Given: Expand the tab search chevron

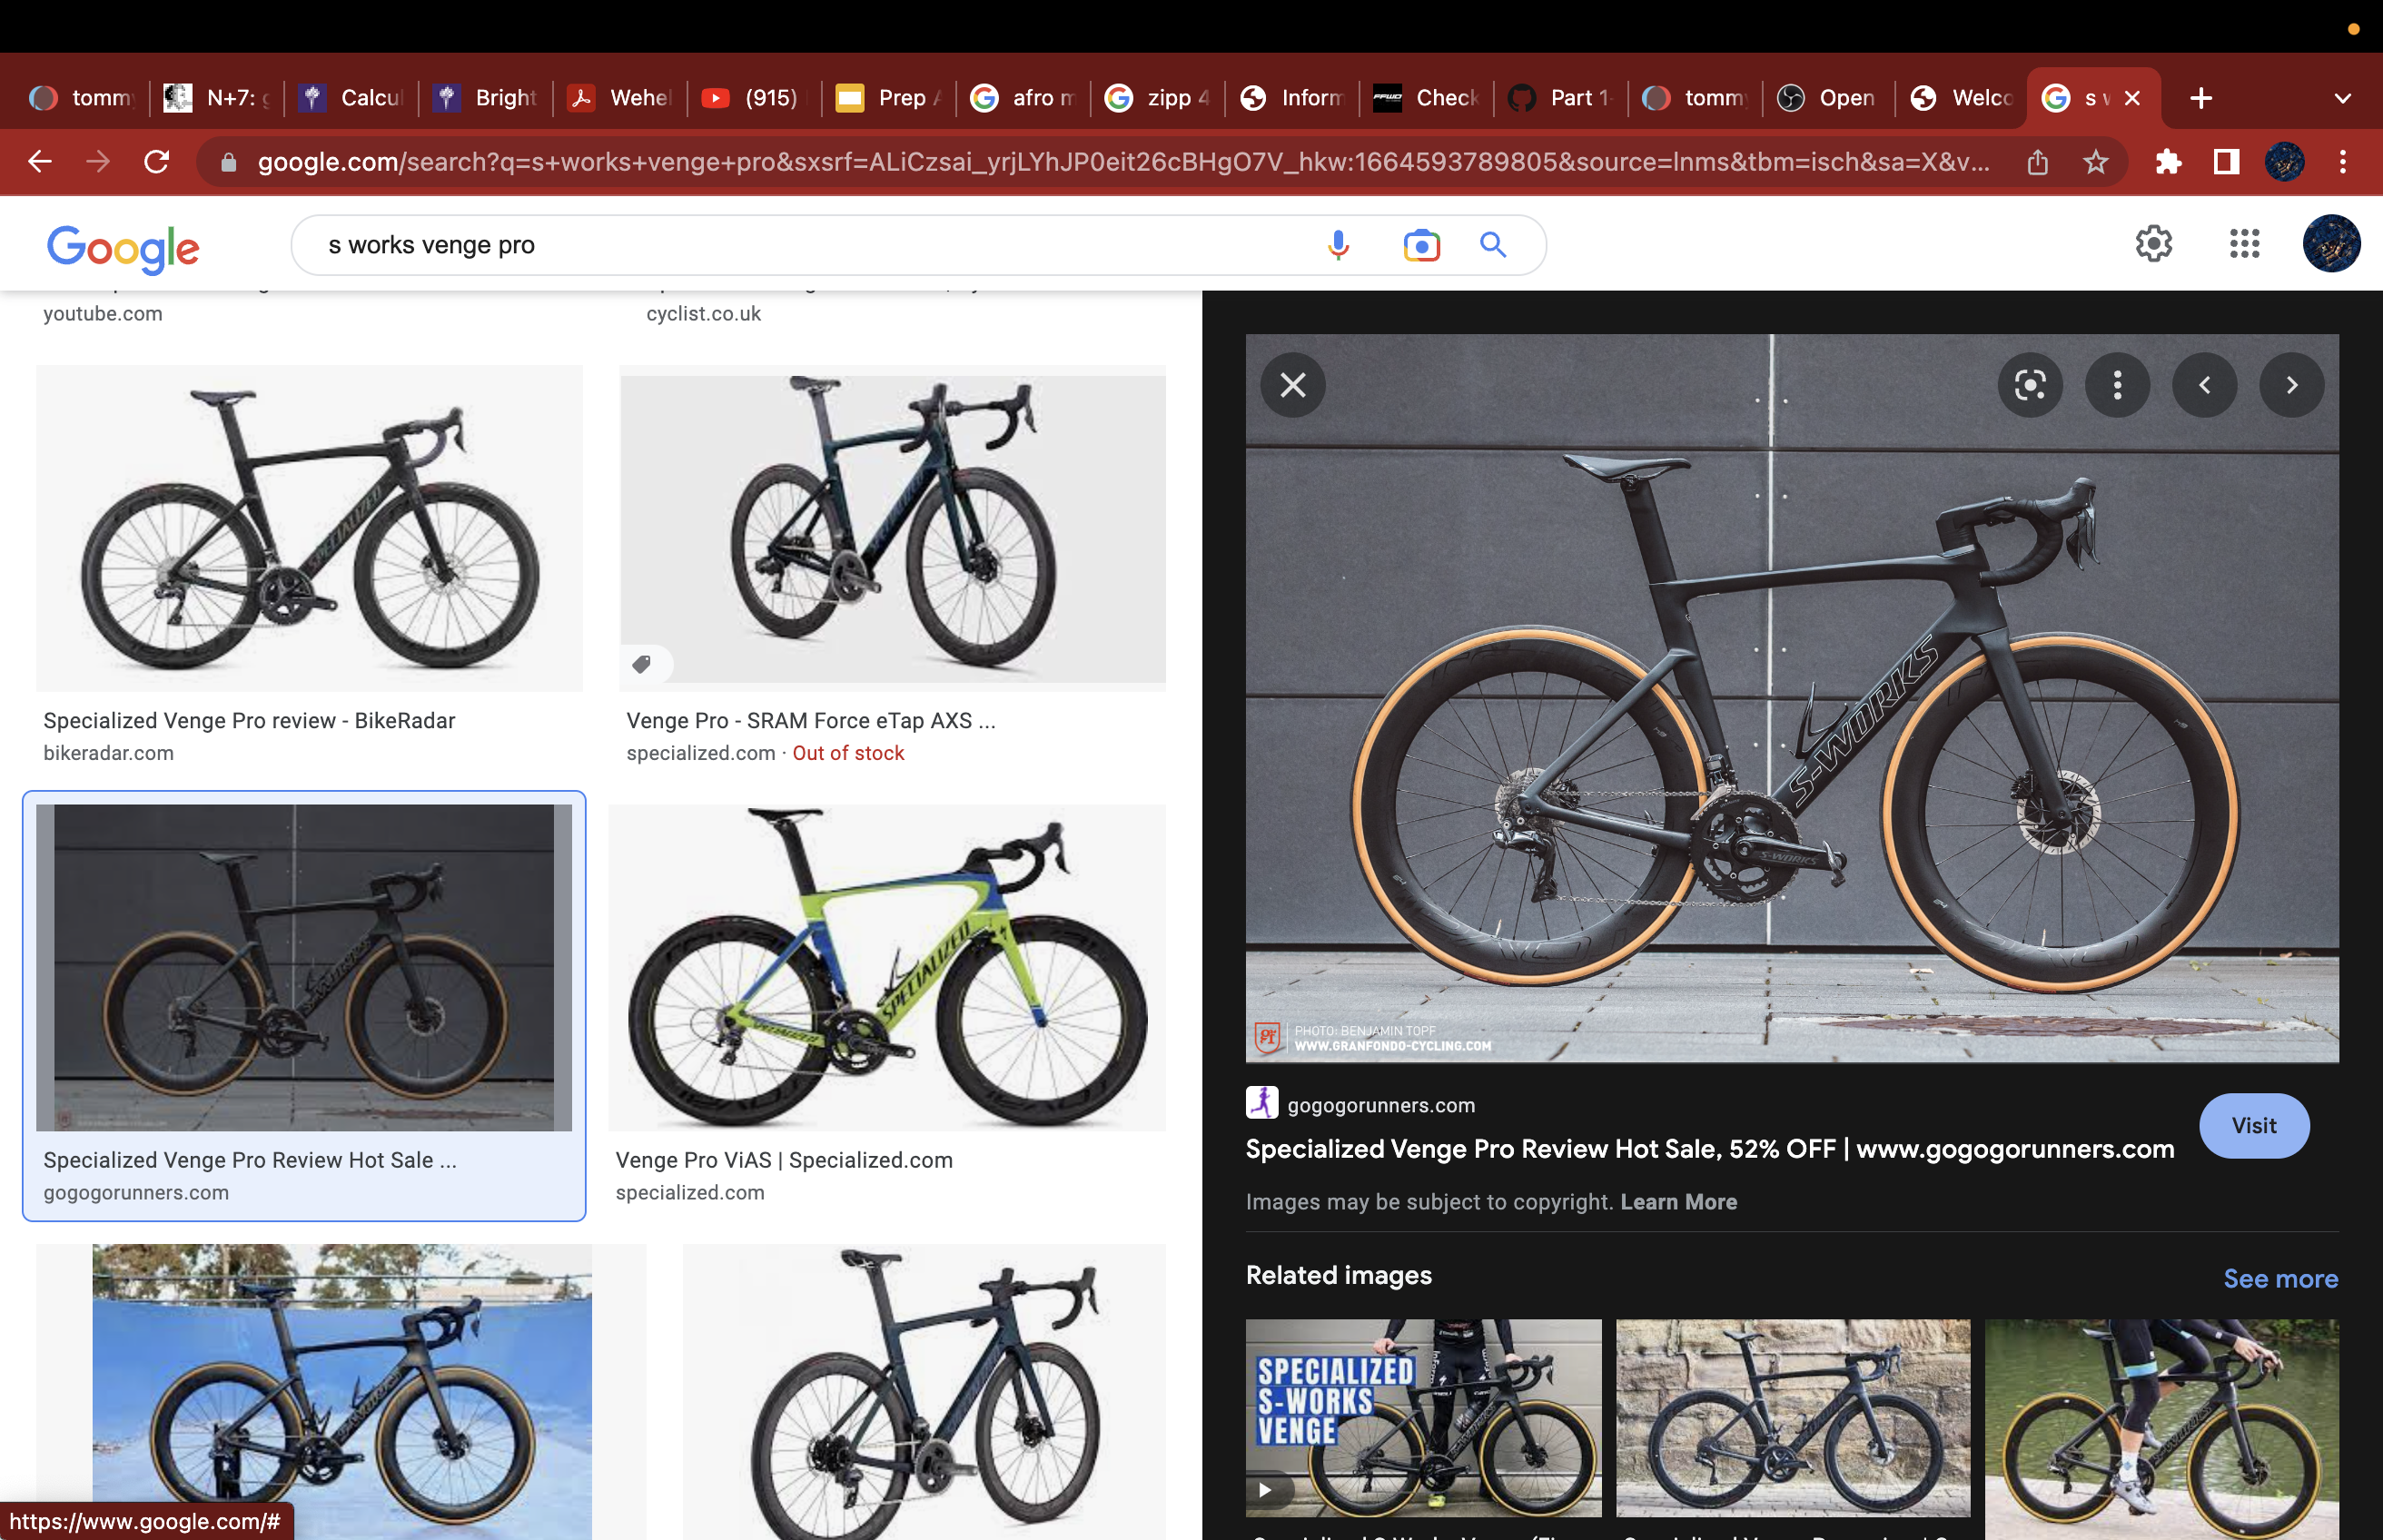Looking at the screenshot, I should (x=2342, y=98).
